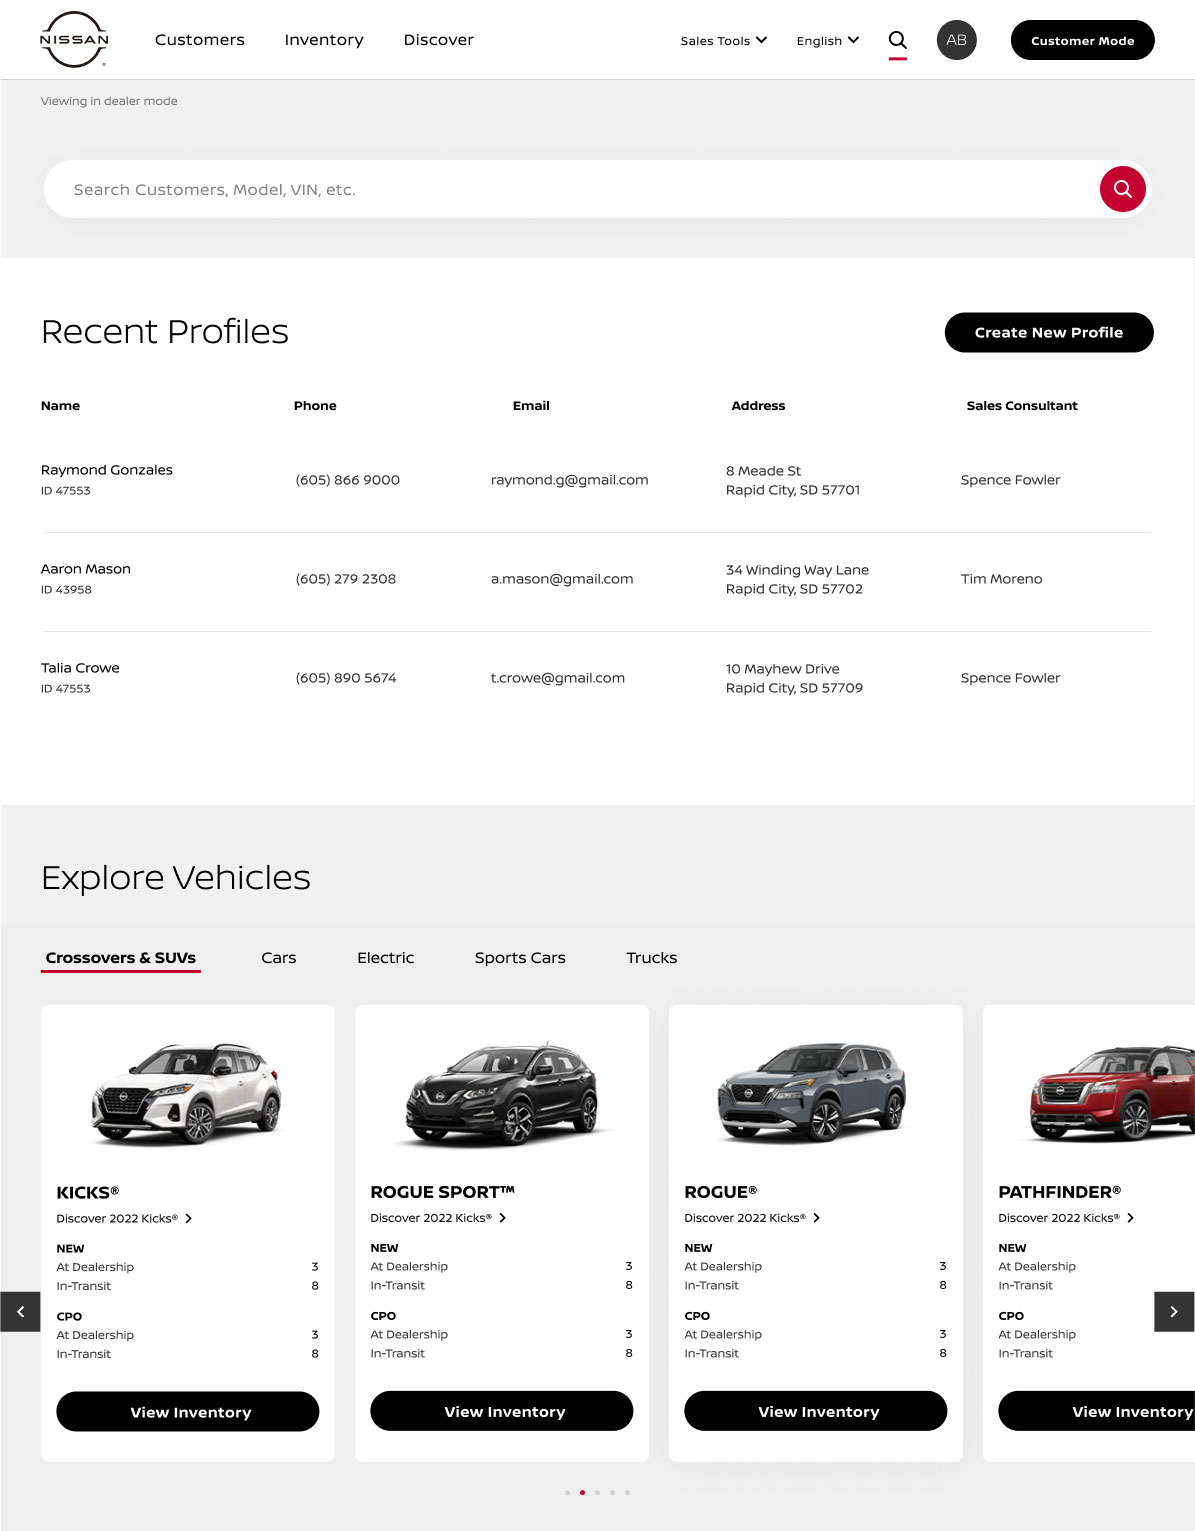Open the Inventory menu
Image resolution: width=1195 pixels, height=1531 pixels.
point(324,40)
